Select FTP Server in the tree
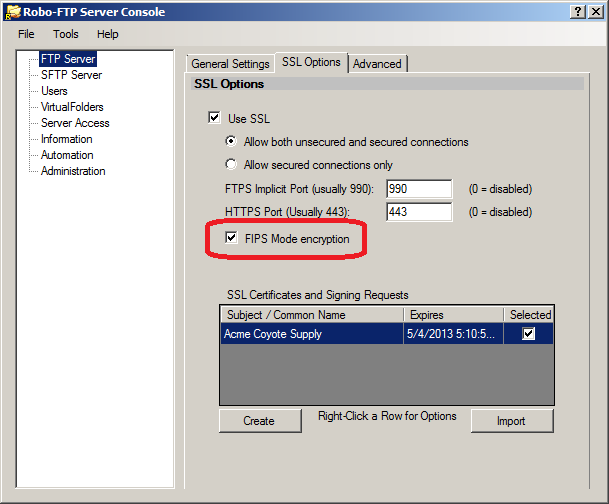This screenshot has height=504, width=609. click(68, 59)
